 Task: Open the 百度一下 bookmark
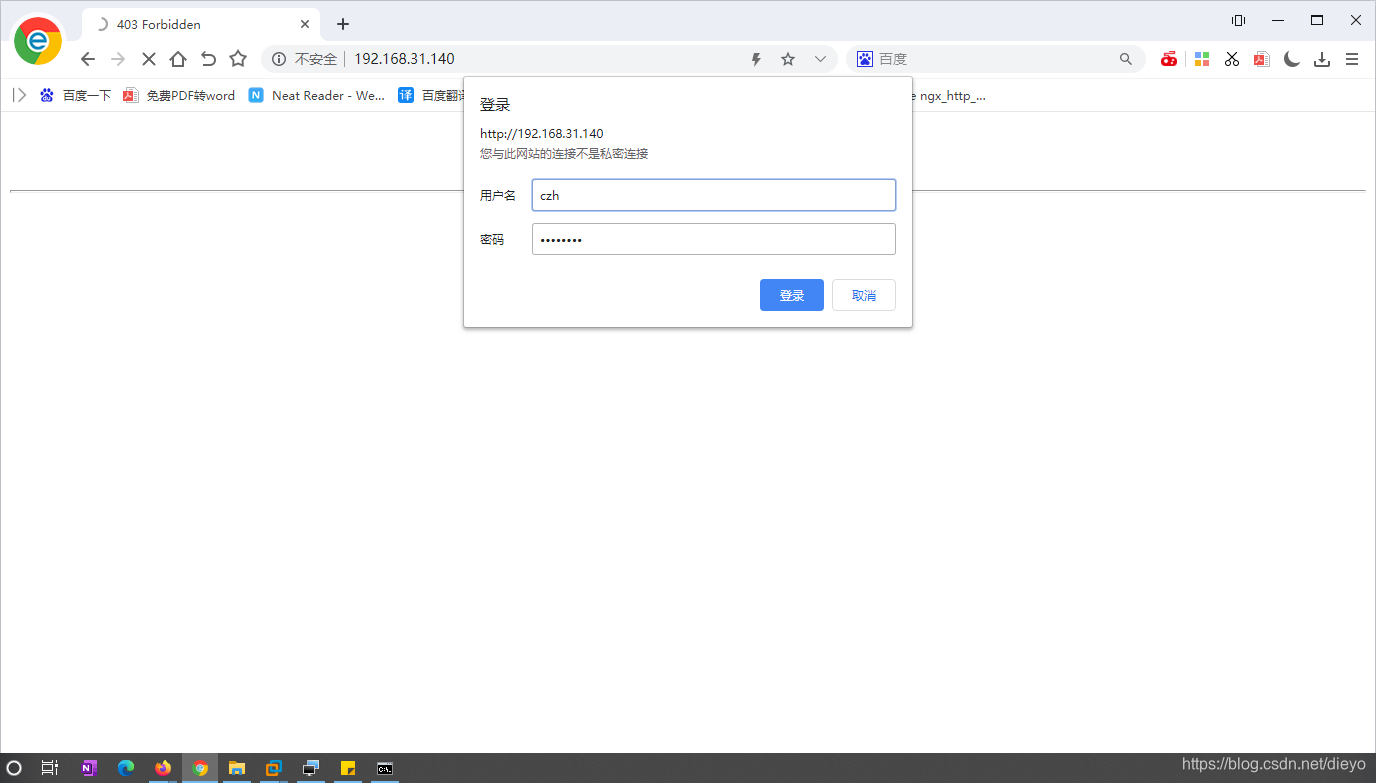coord(75,95)
